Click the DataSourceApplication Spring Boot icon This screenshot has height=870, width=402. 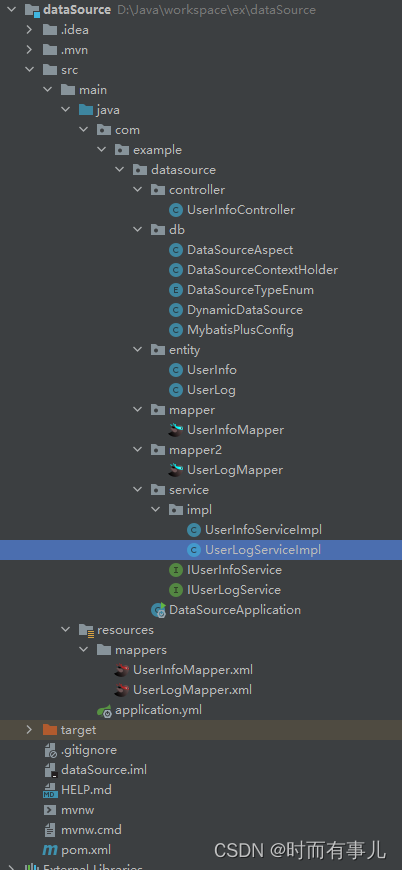pyautogui.click(x=158, y=610)
